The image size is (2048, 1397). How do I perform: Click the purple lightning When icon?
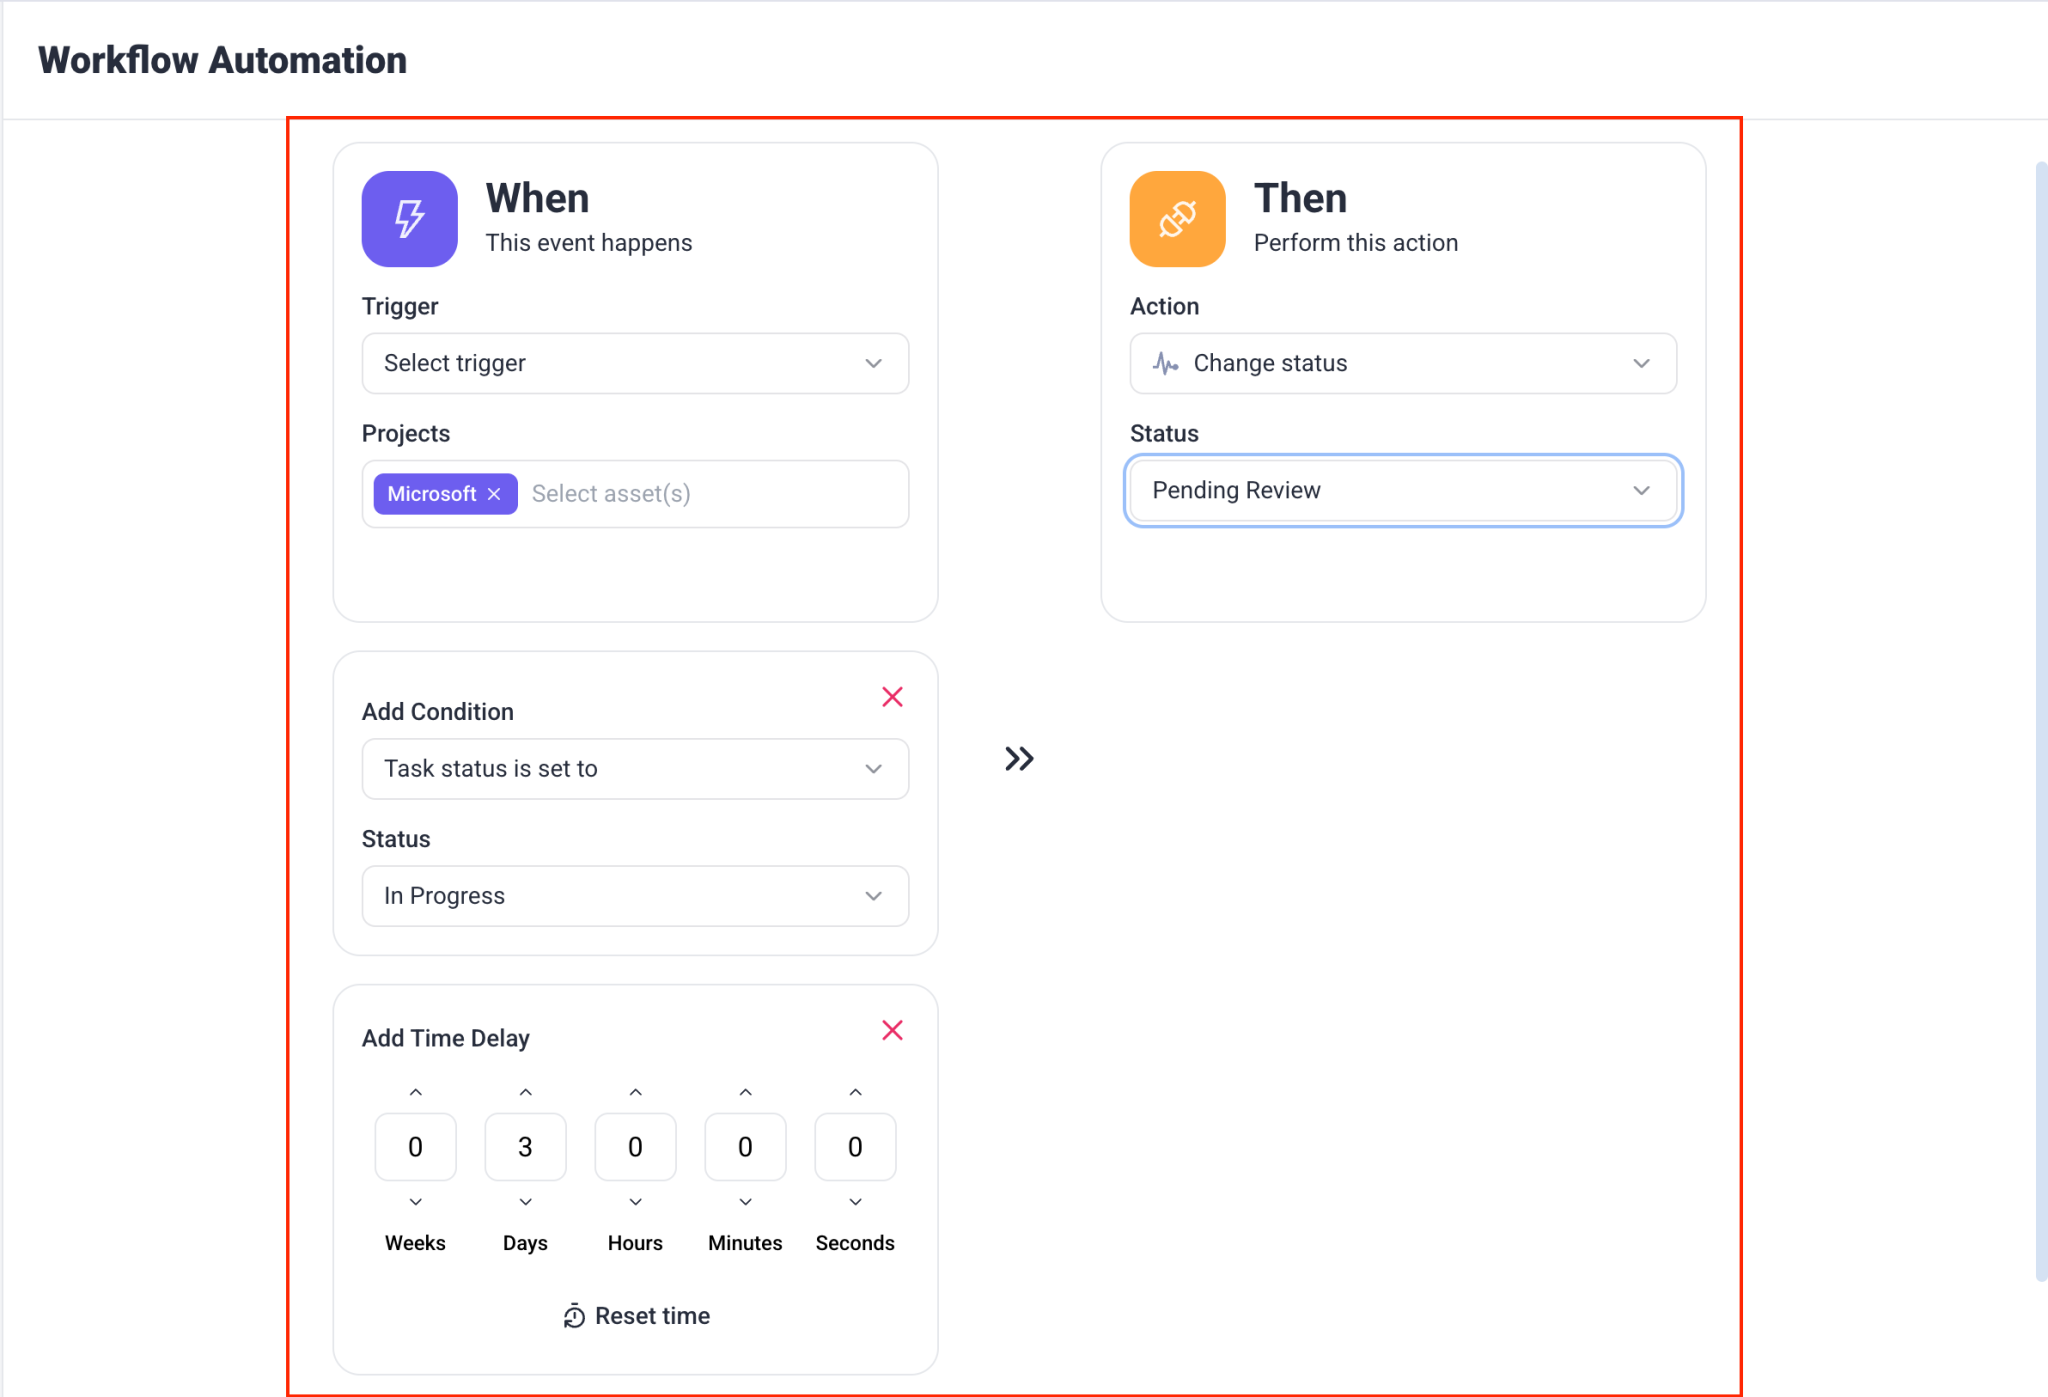pyautogui.click(x=409, y=219)
